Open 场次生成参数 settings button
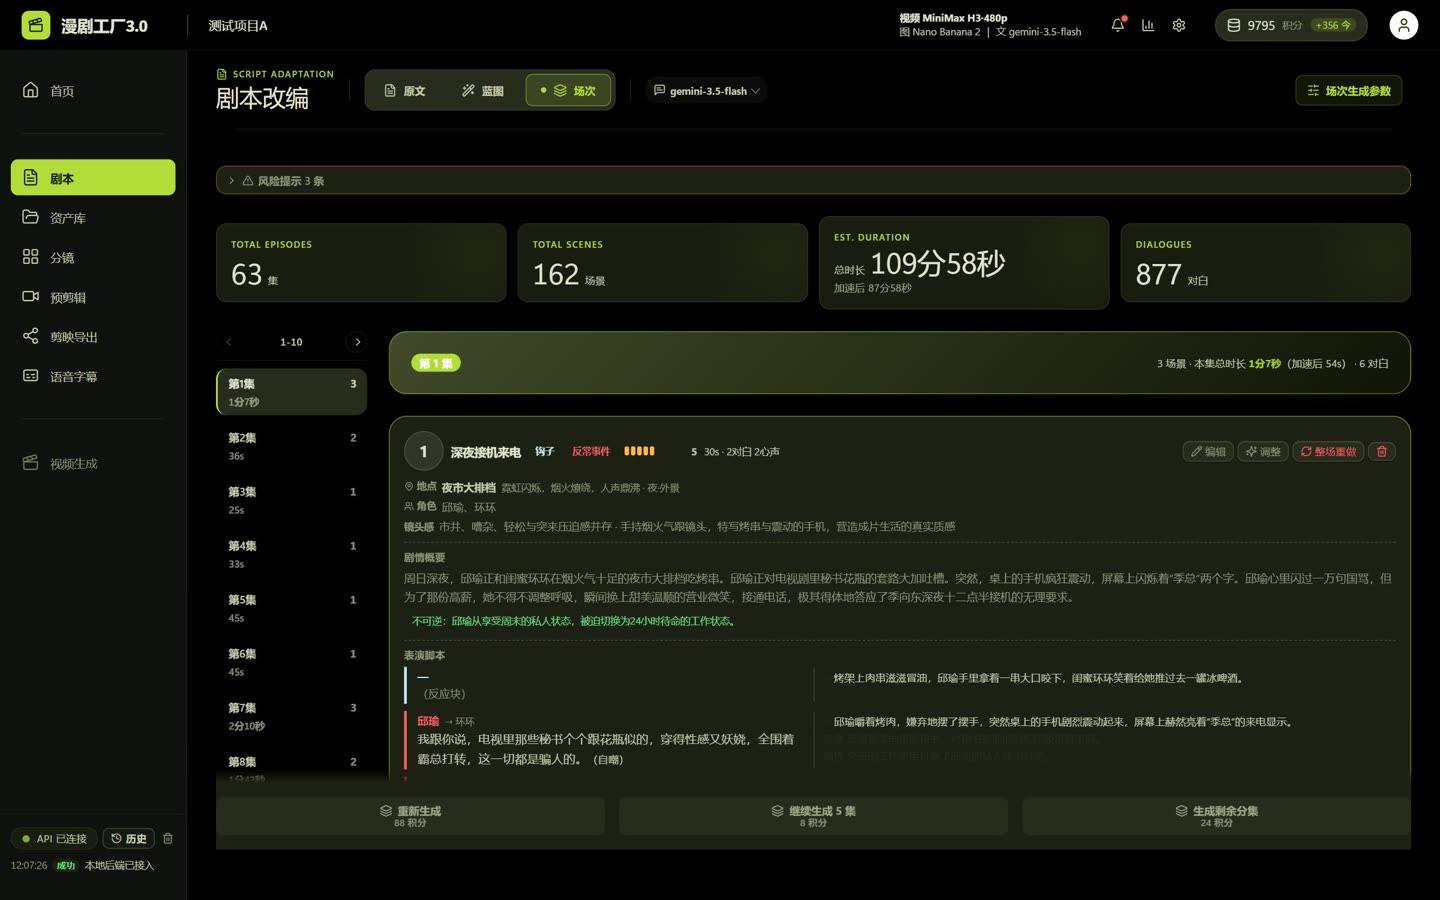The width and height of the screenshot is (1440, 900). coord(1349,91)
